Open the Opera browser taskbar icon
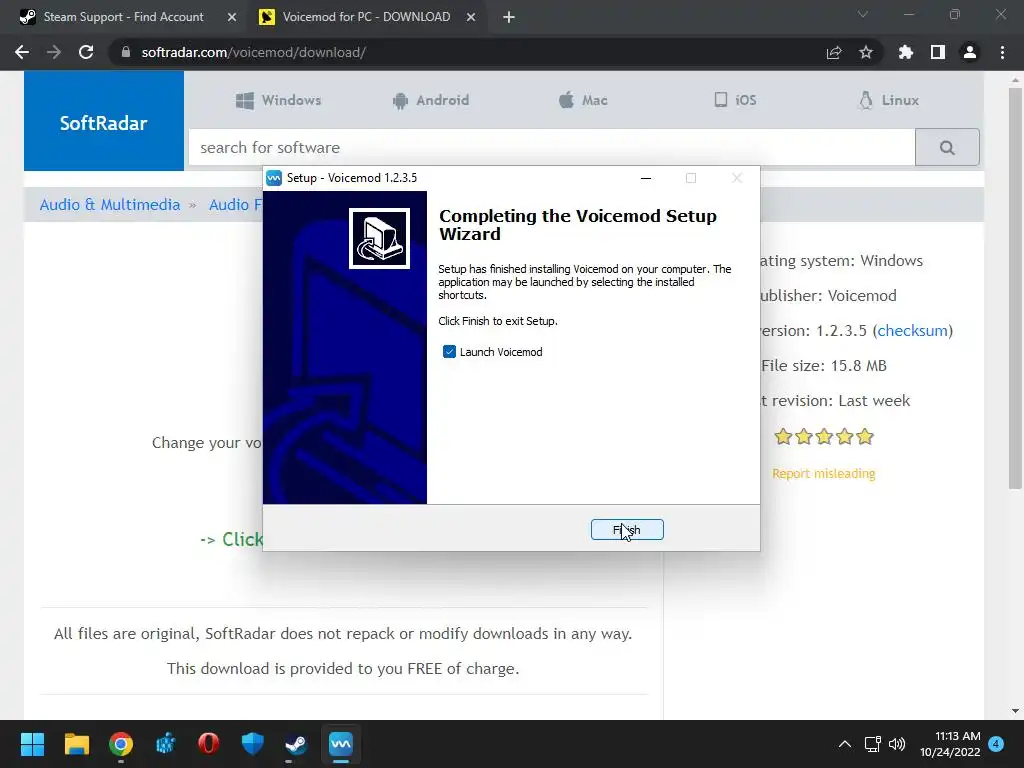 click(208, 744)
